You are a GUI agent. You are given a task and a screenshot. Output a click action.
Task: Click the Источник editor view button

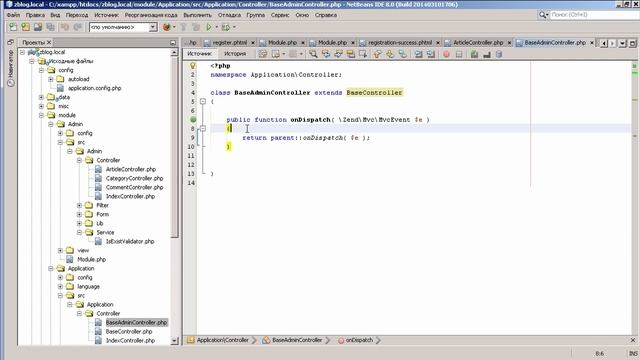coord(200,54)
